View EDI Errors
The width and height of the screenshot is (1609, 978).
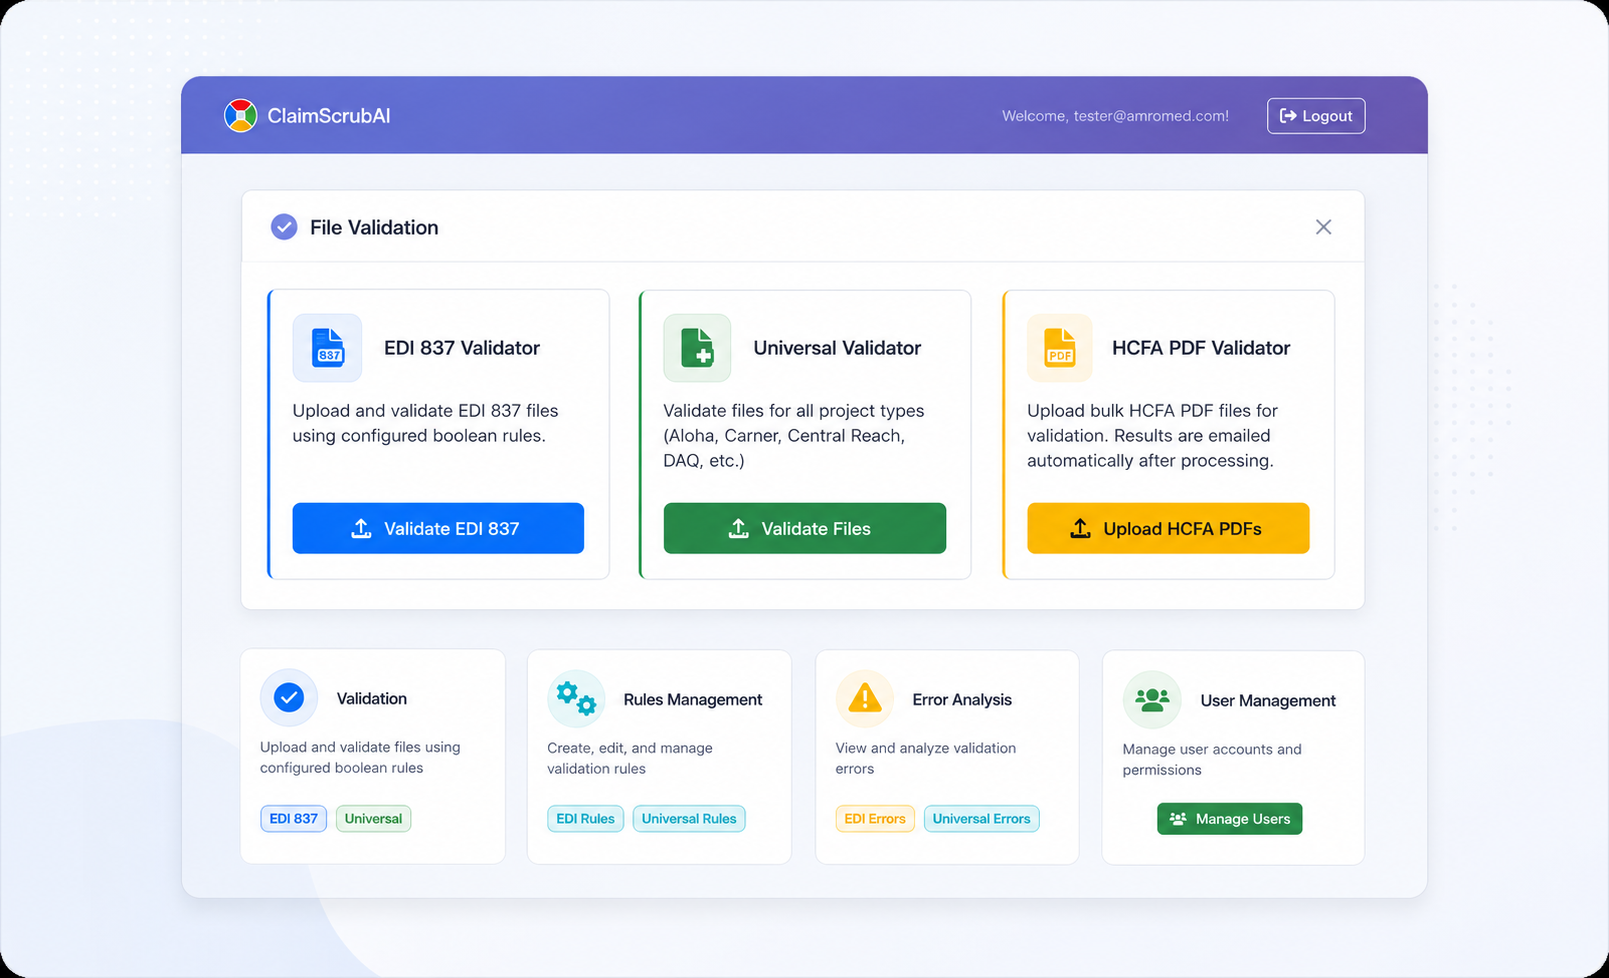pos(875,819)
